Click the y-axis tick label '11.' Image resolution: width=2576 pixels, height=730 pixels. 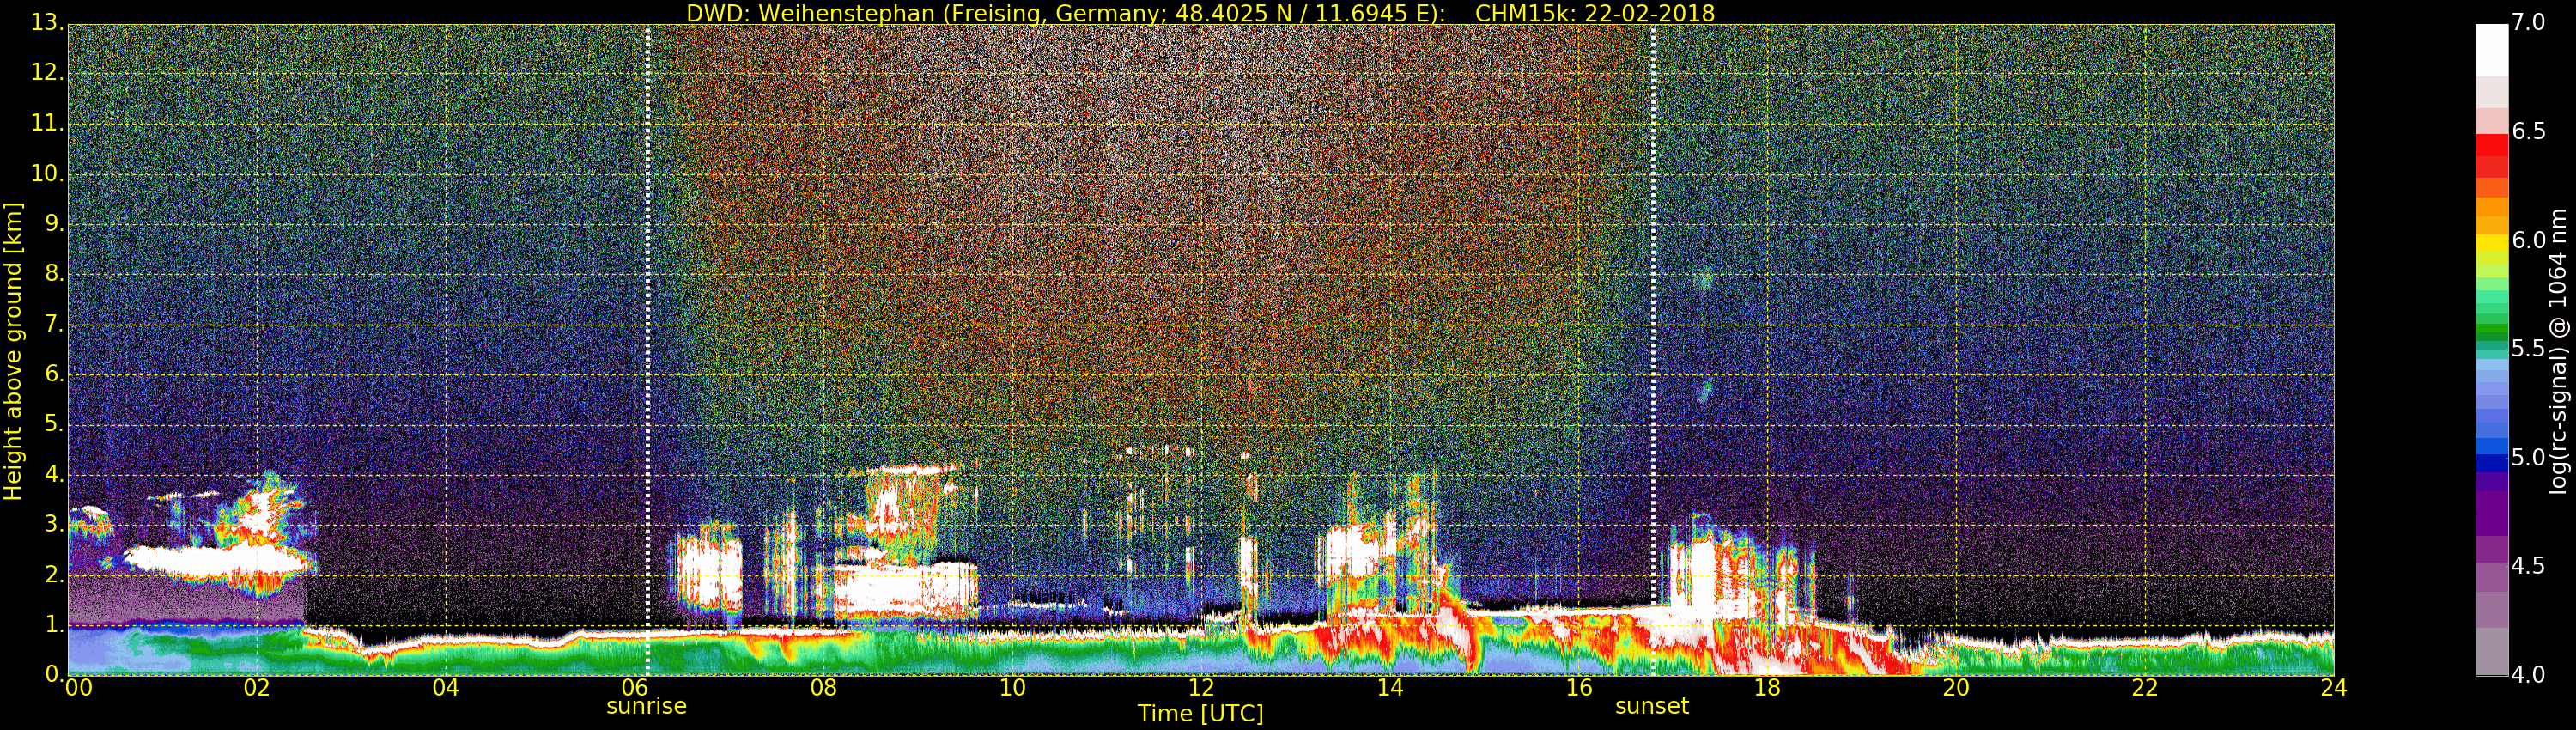(x=46, y=123)
